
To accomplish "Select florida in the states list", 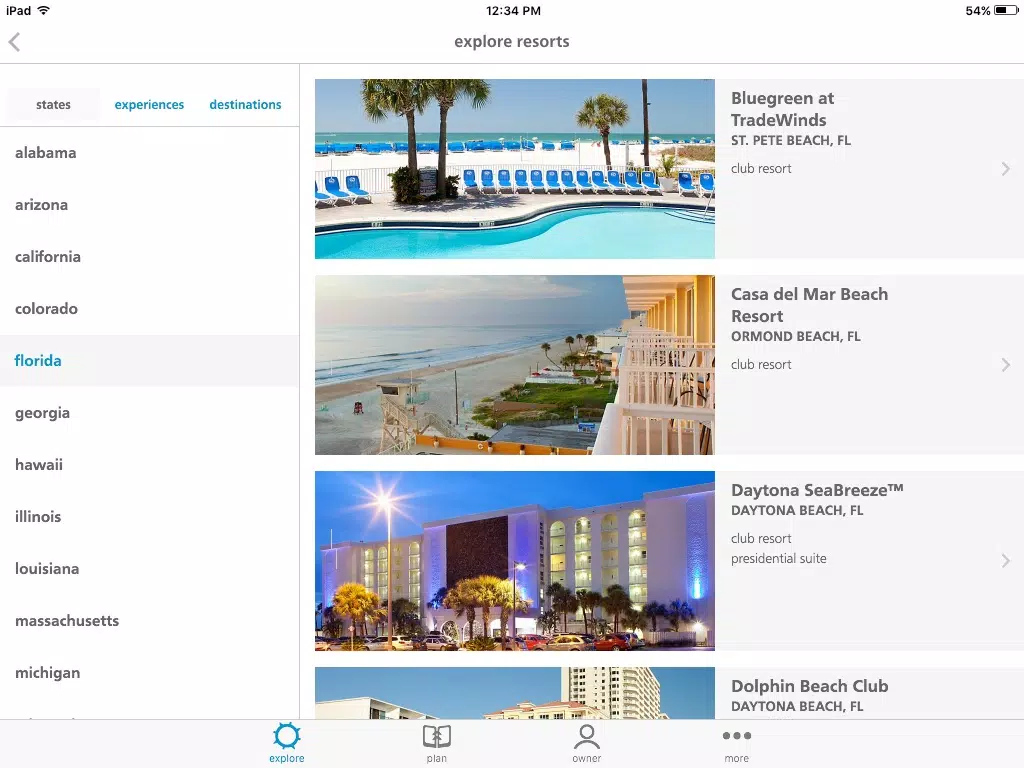I will [x=150, y=360].
